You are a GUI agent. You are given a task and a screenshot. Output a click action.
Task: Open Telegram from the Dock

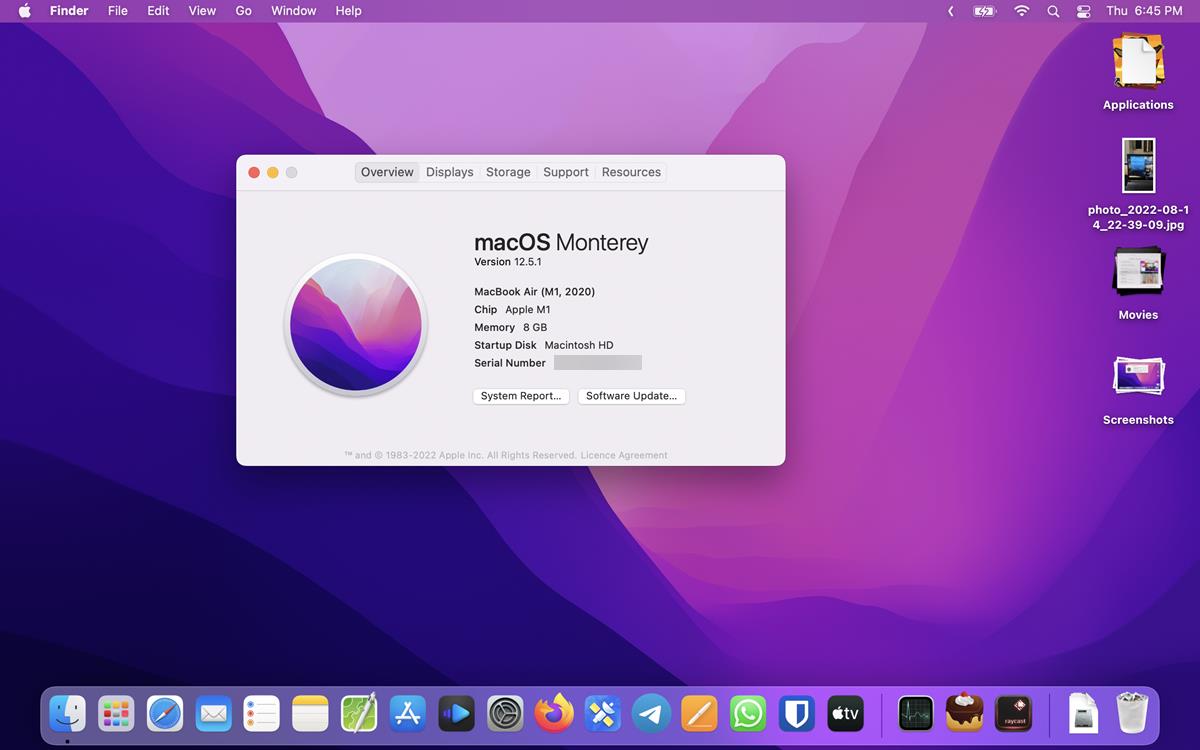click(x=652, y=713)
